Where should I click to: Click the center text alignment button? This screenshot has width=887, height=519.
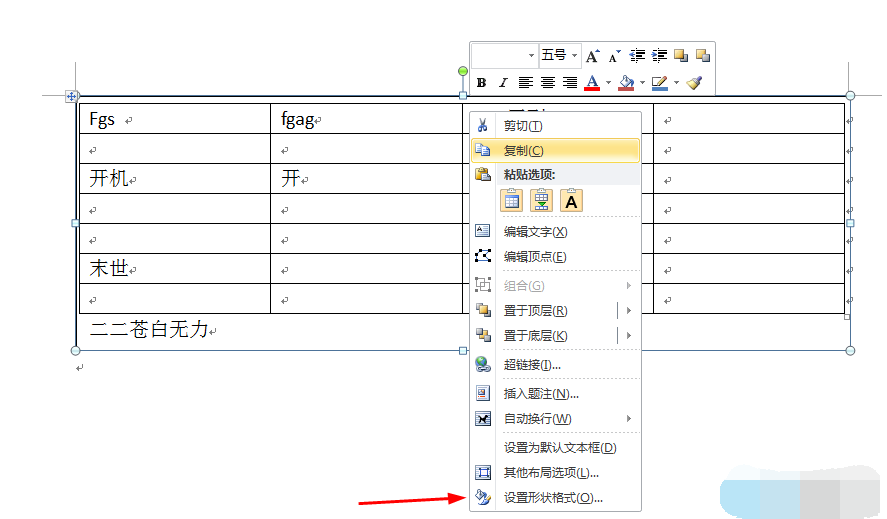(x=548, y=83)
